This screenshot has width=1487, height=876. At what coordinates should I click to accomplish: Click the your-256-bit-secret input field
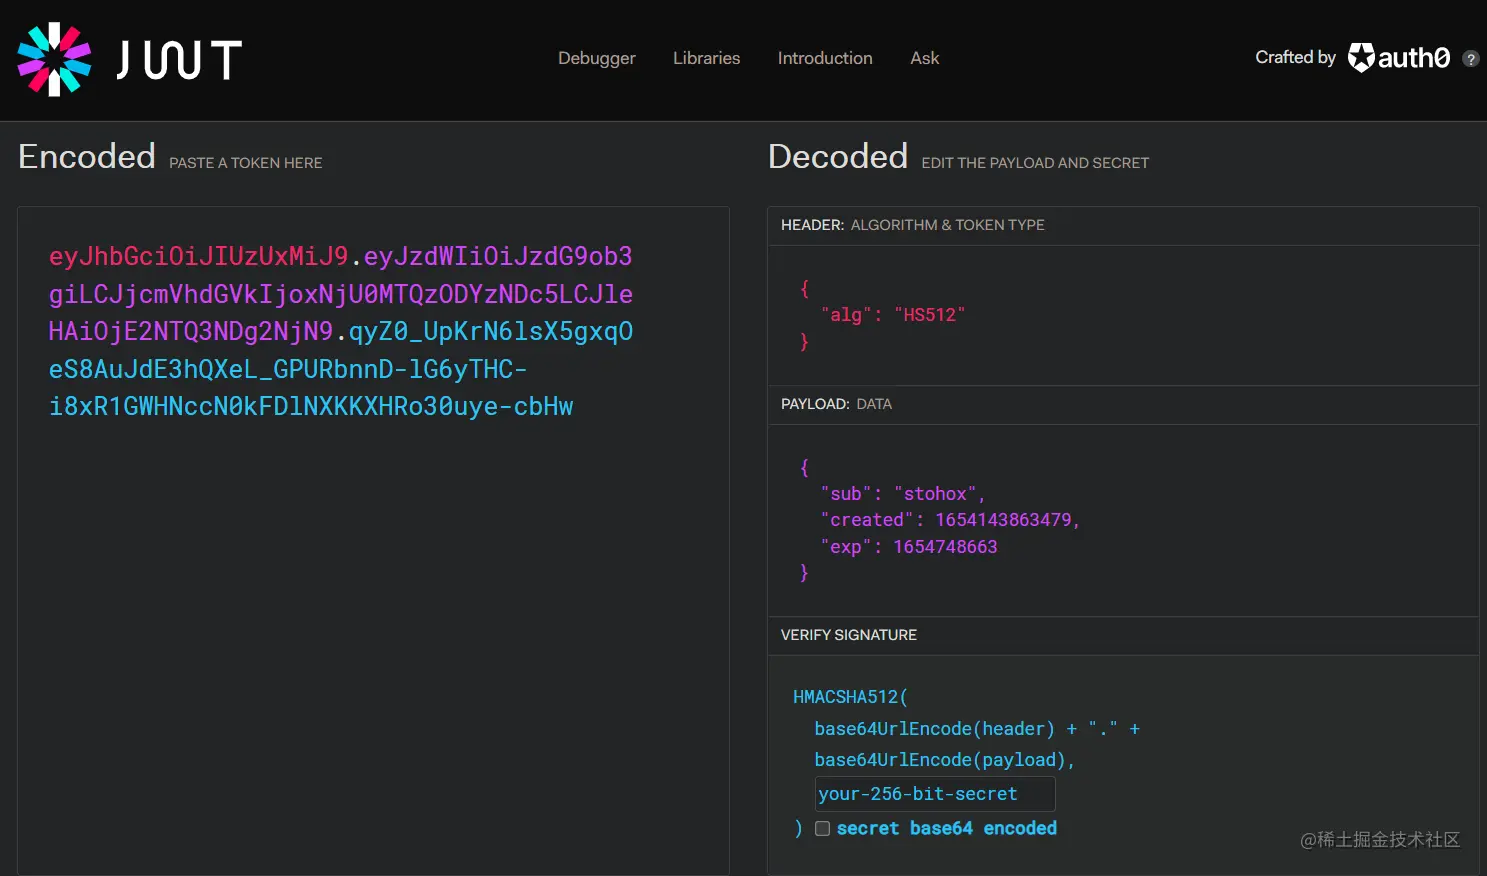click(x=934, y=794)
